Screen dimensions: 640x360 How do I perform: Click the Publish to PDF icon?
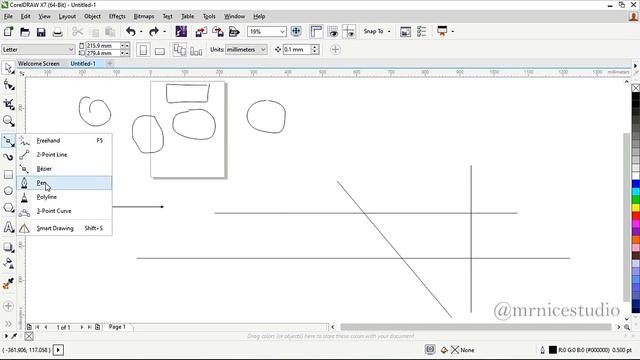(234, 31)
